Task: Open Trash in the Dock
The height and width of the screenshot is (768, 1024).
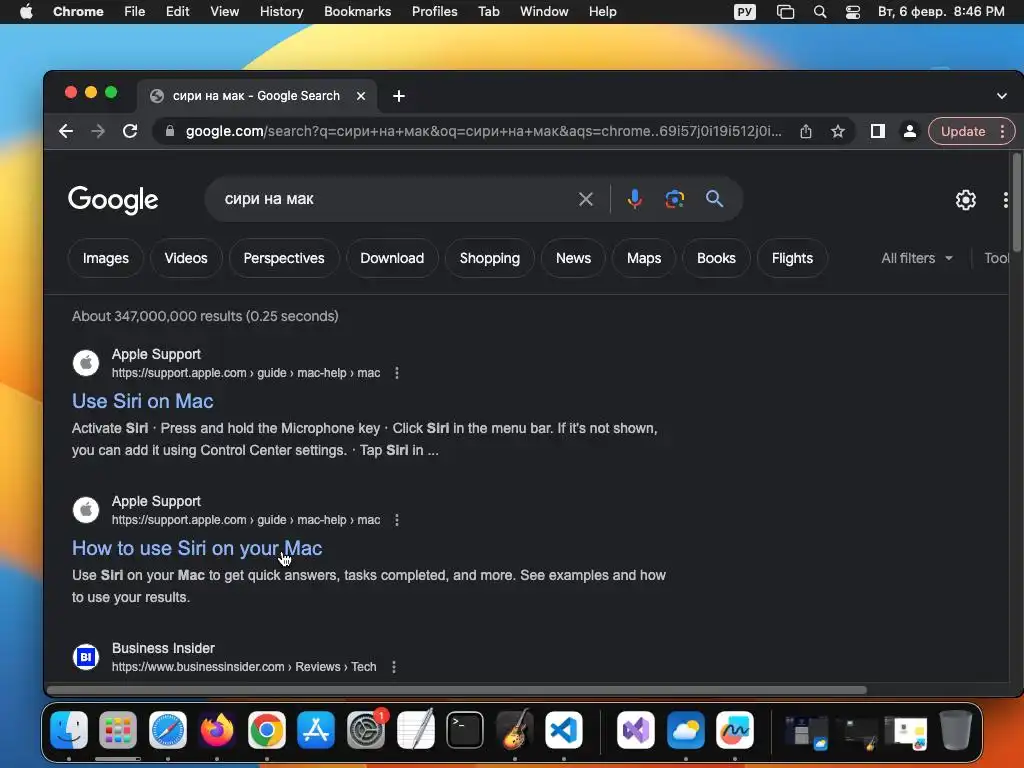Action: [955, 730]
